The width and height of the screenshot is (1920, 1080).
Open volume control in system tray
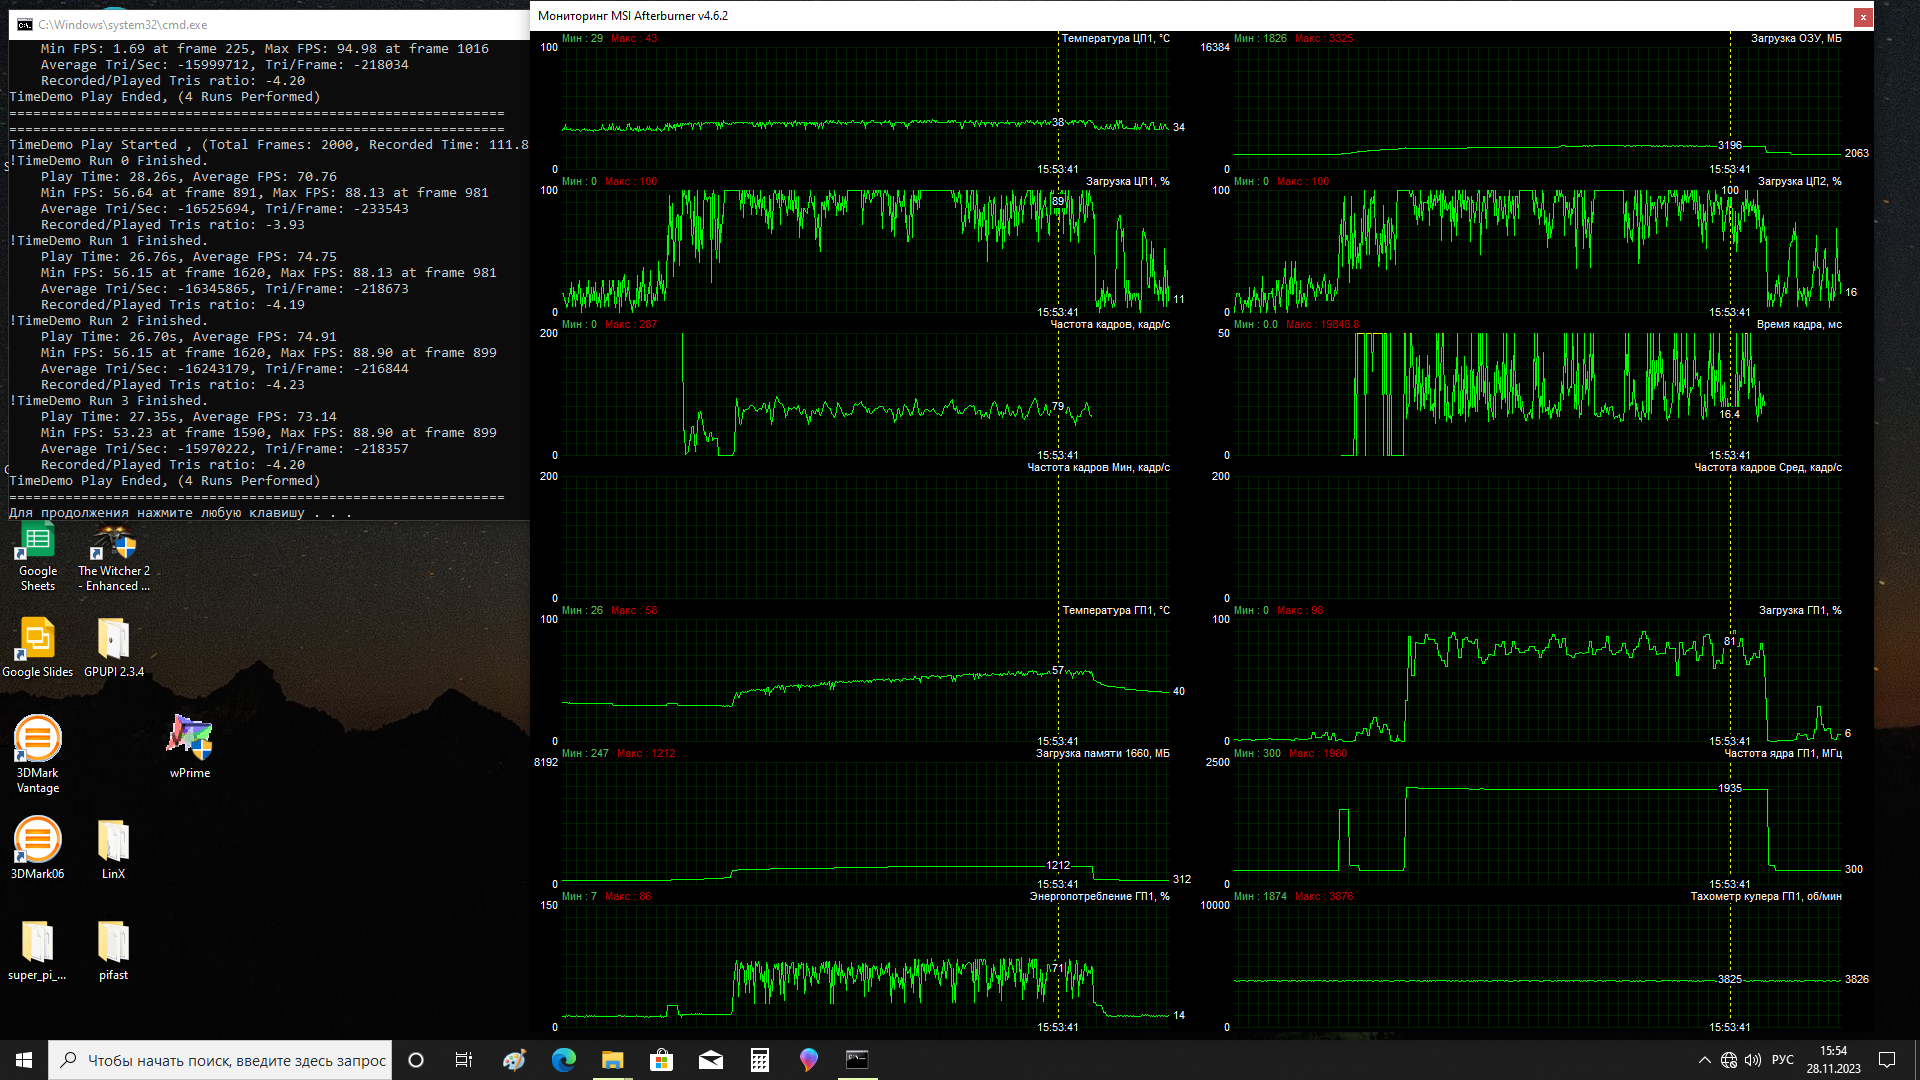[x=1753, y=1060]
